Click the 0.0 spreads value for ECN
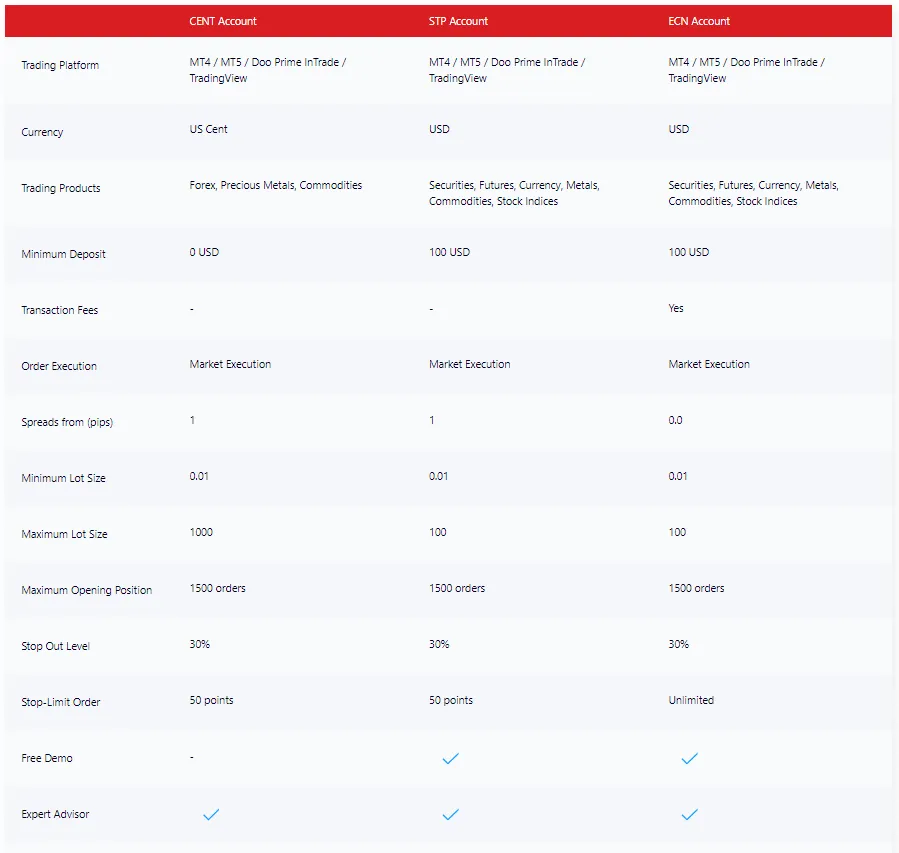Image resolution: width=899 pixels, height=853 pixels. (675, 420)
